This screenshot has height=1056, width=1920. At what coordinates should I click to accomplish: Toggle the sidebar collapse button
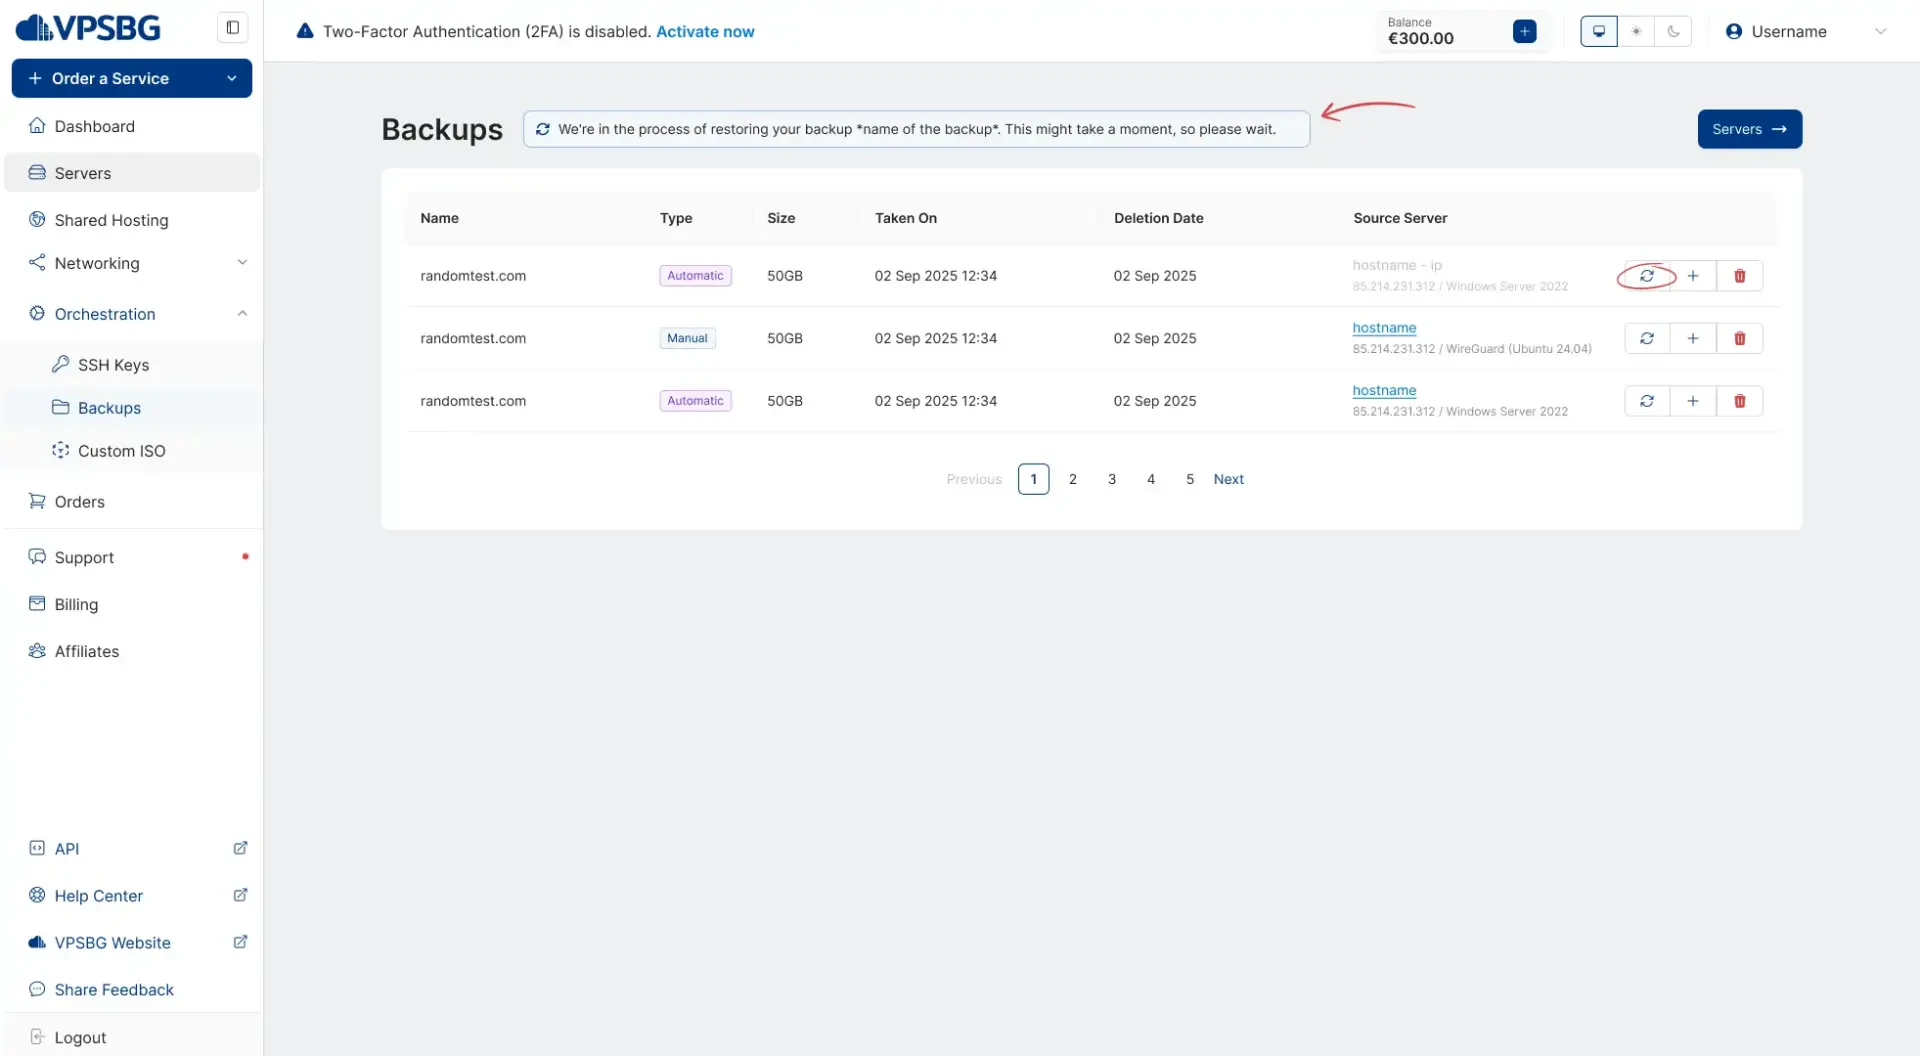(x=232, y=27)
